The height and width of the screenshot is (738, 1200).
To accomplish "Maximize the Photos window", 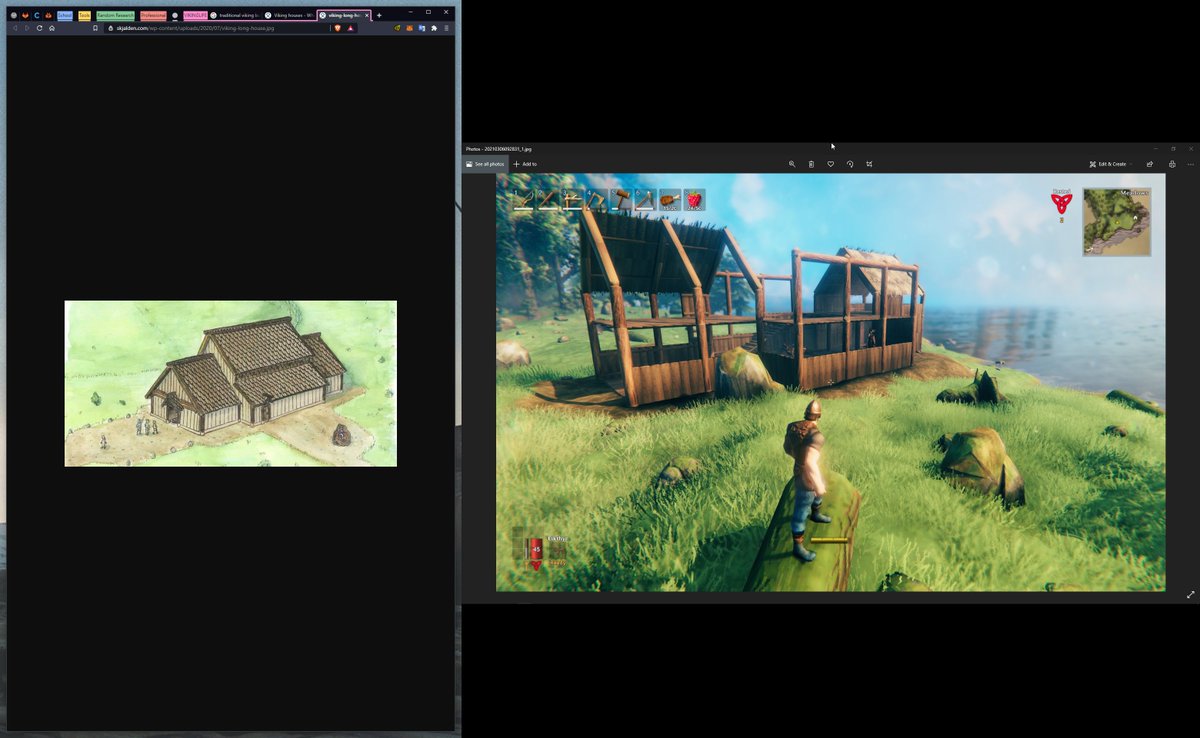I will coord(1173,148).
